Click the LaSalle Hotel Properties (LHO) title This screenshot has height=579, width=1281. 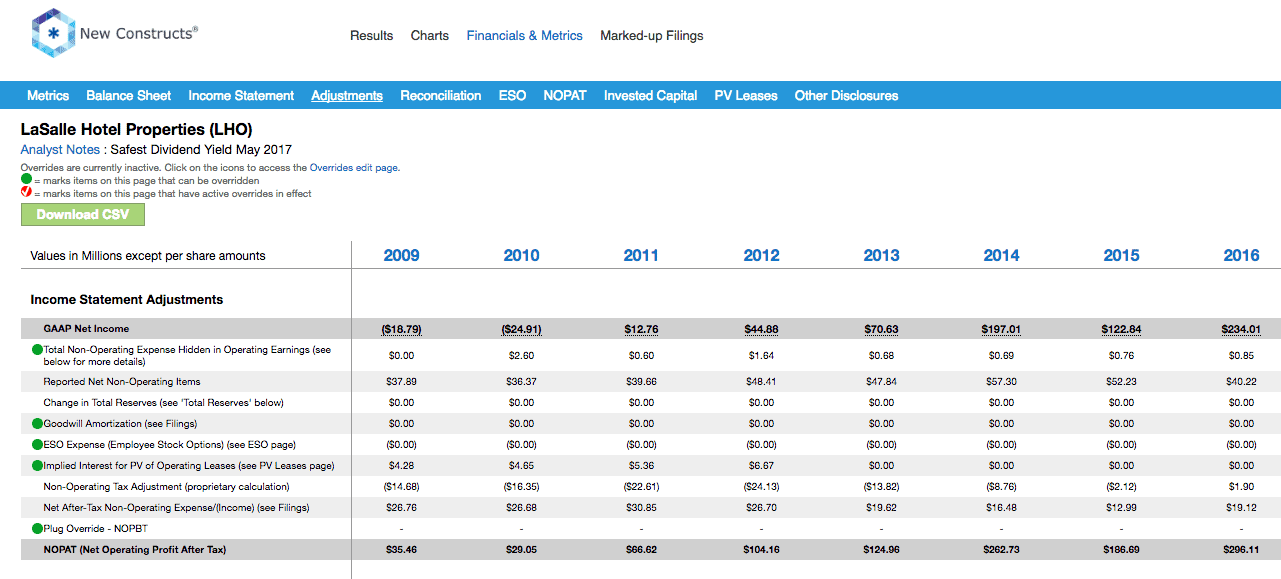[137, 129]
